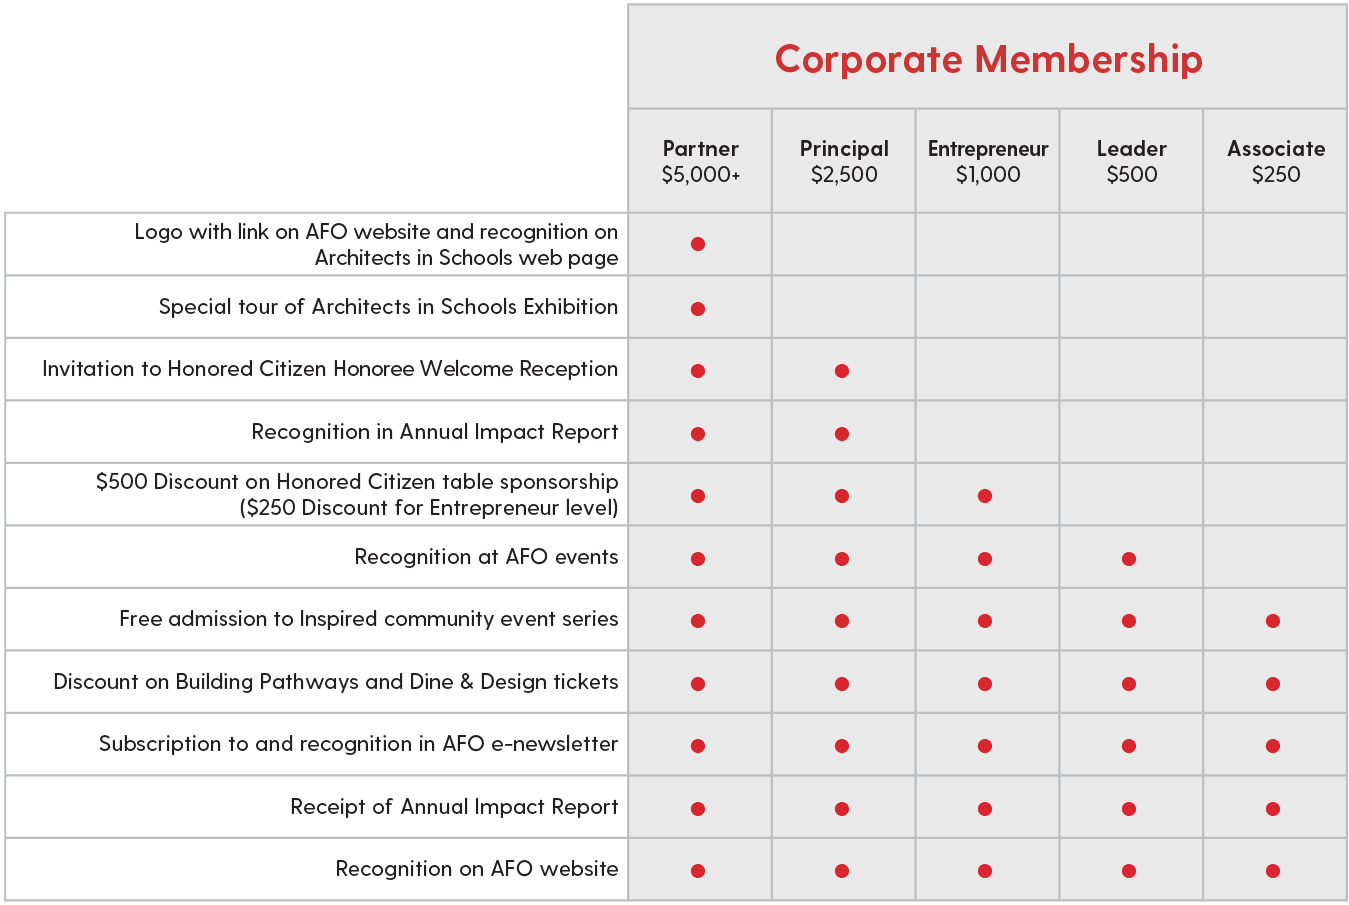This screenshot has width=1349, height=905.
Task: Click the Entrepreneur dot in the $500 Discount row
Action: pyautogui.click(x=985, y=496)
